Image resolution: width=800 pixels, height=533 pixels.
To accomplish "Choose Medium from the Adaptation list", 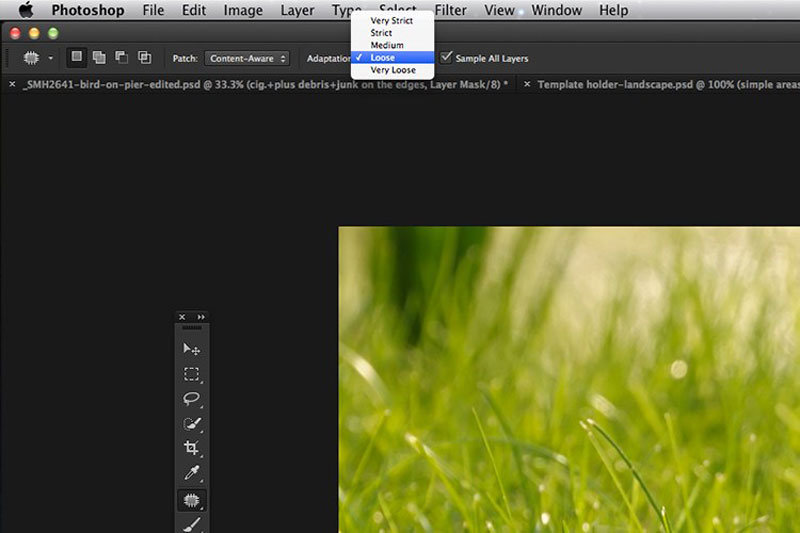I will 387,45.
